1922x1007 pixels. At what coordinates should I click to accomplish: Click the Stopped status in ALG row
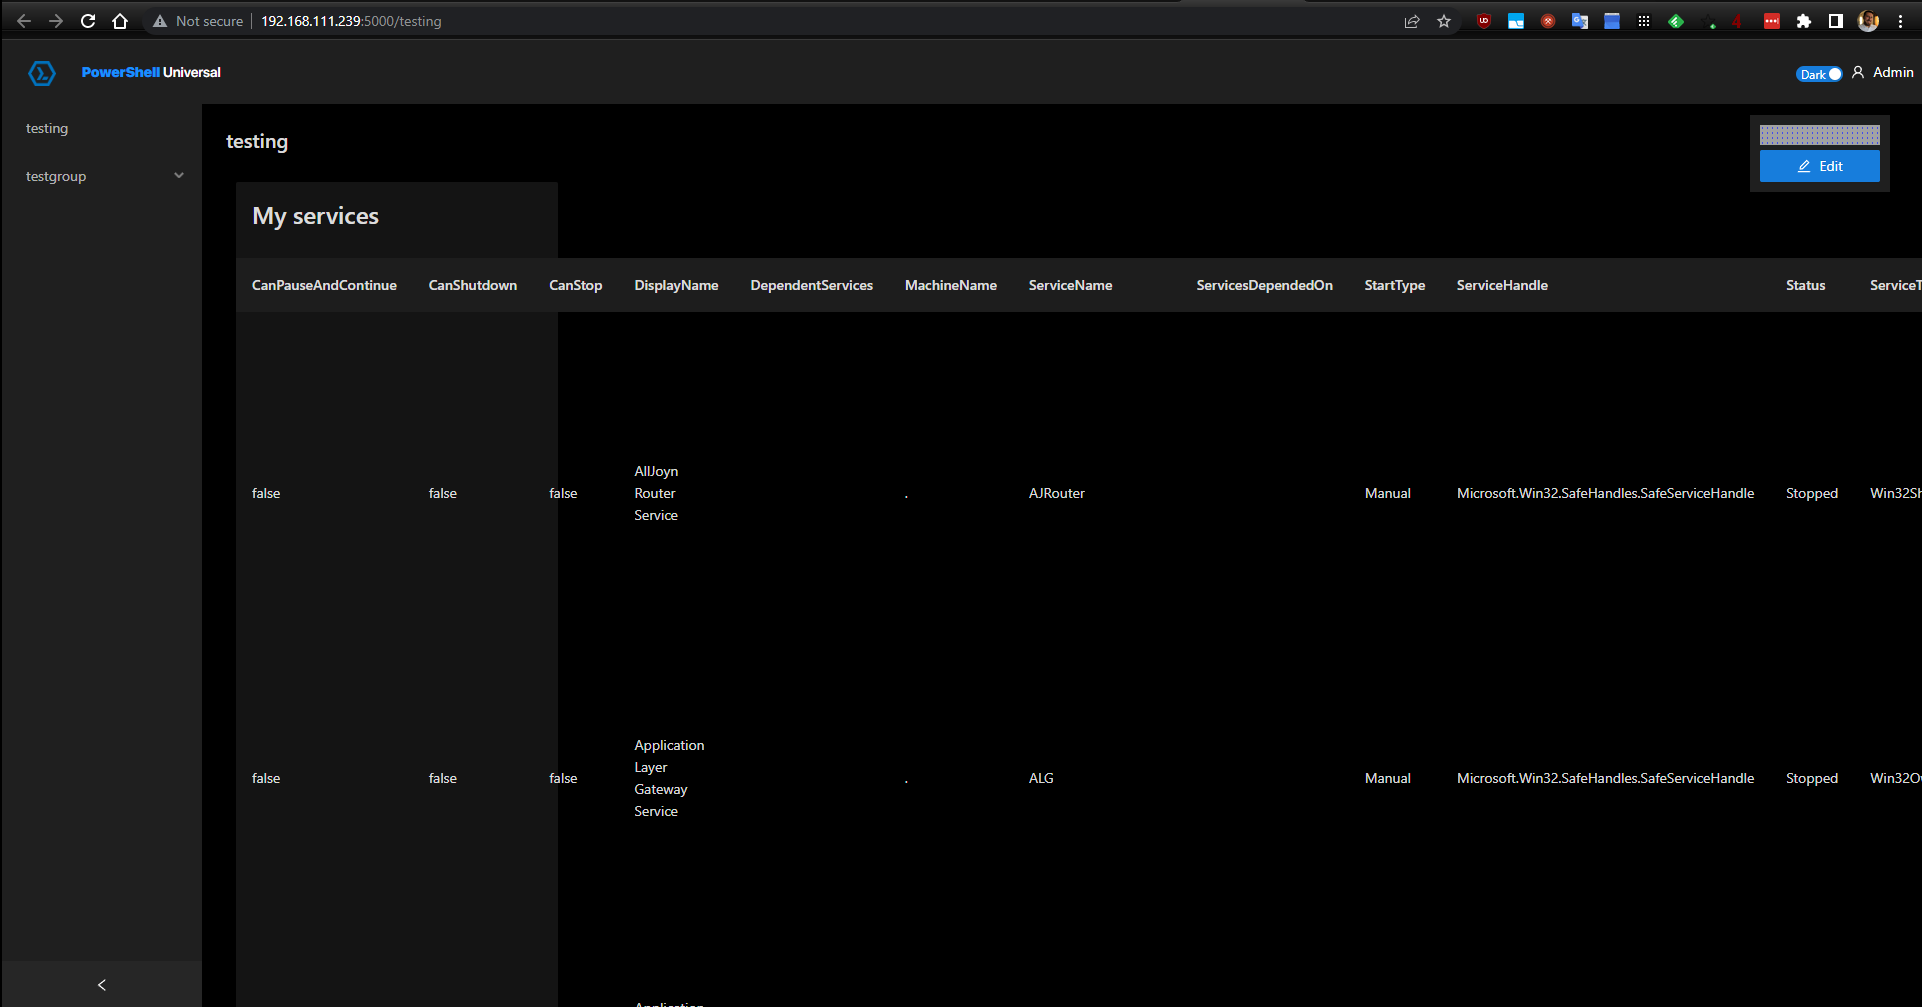tap(1812, 778)
